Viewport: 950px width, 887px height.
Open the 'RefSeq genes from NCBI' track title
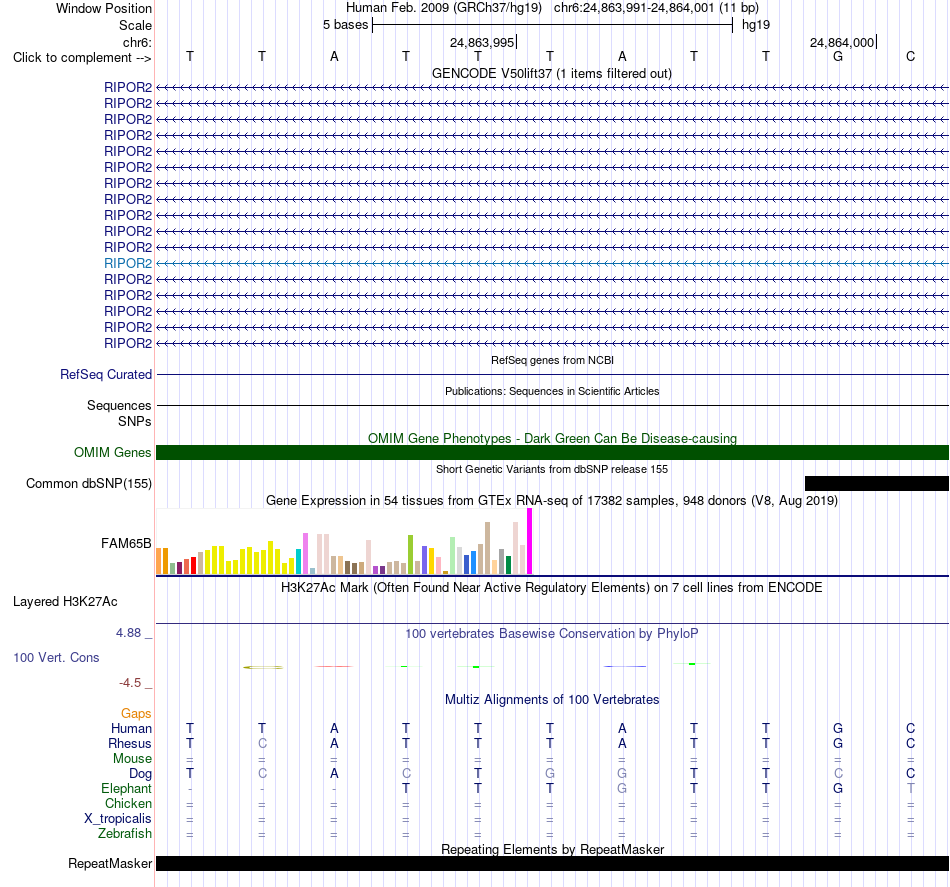tap(552, 360)
